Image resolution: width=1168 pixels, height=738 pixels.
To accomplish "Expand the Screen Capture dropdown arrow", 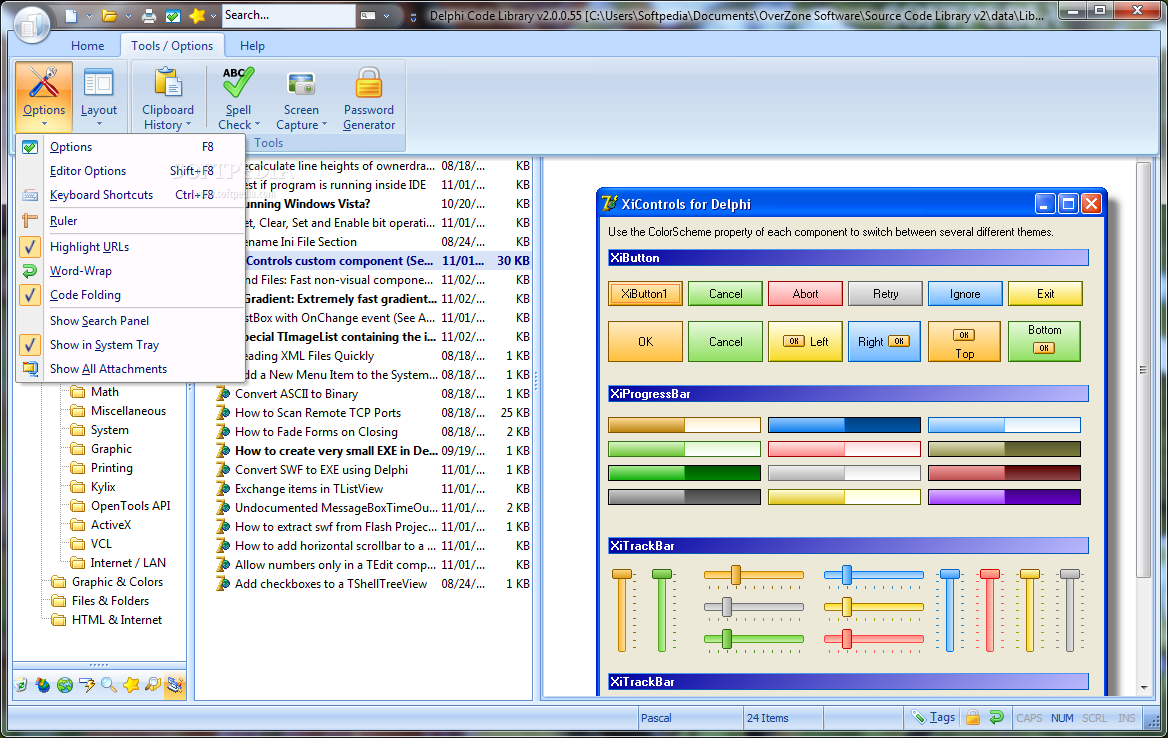I will (x=324, y=125).
